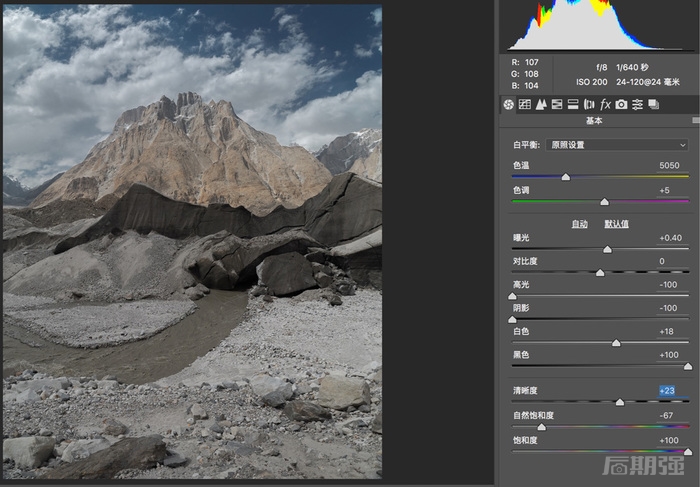The image size is (700, 487).
Task: Click the 高光 highlights slider thumb
Action: [x=512, y=296]
